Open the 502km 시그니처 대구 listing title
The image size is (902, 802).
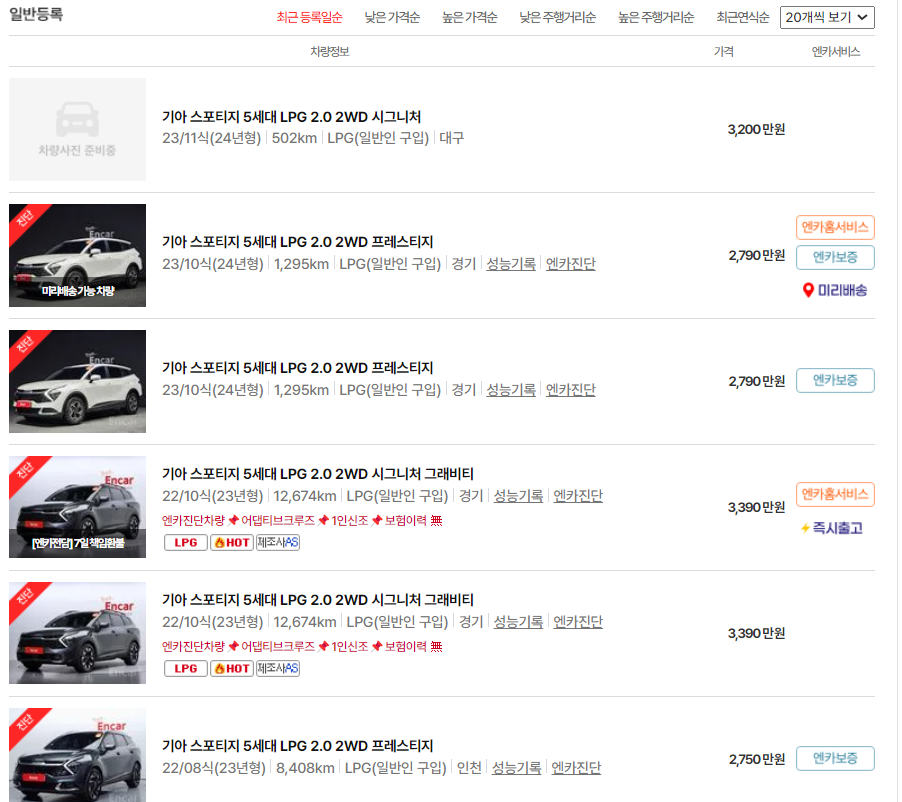[x=291, y=117]
